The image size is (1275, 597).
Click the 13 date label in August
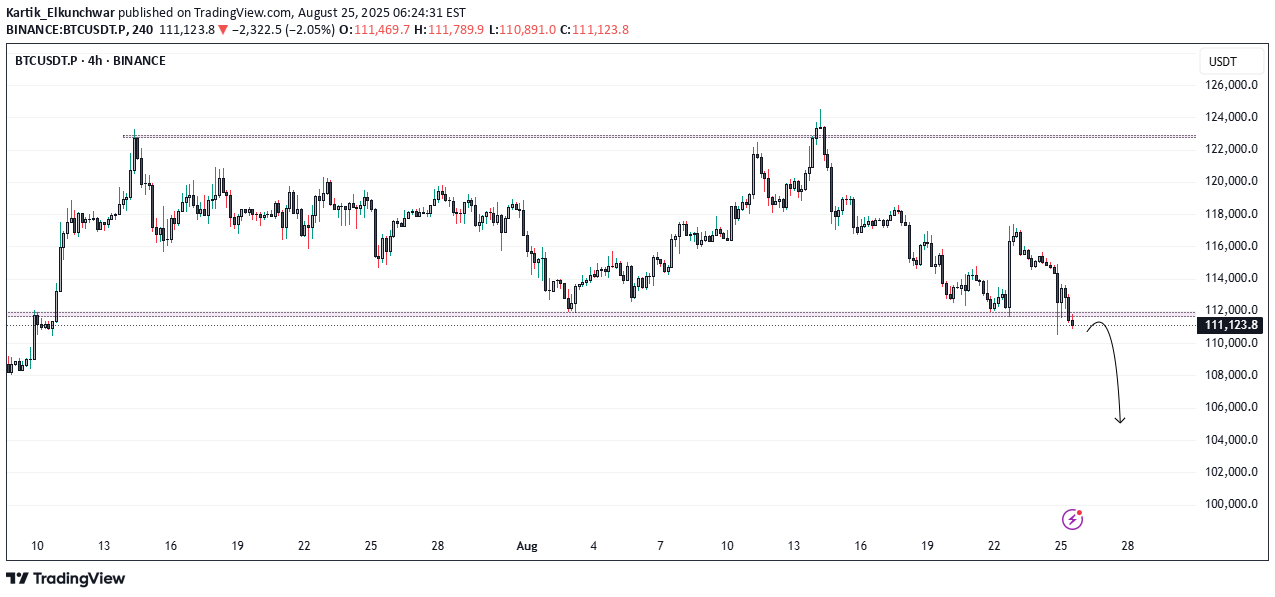pyautogui.click(x=794, y=546)
